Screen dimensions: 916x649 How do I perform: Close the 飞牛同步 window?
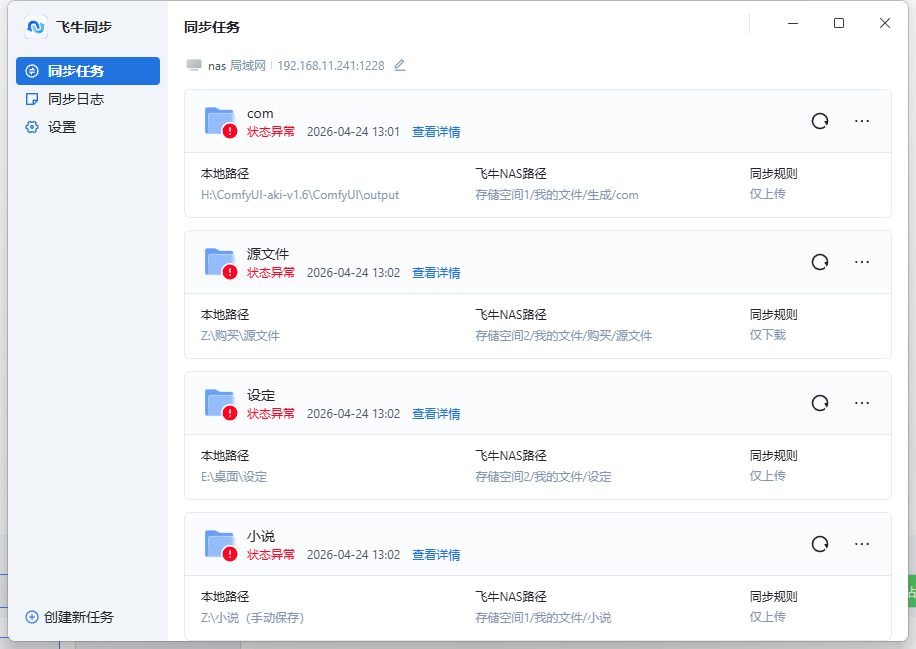click(884, 23)
